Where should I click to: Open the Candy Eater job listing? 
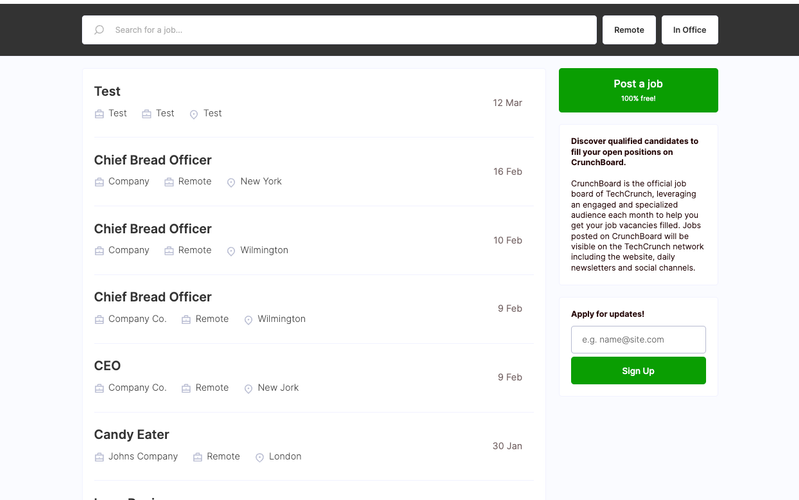pos(131,435)
